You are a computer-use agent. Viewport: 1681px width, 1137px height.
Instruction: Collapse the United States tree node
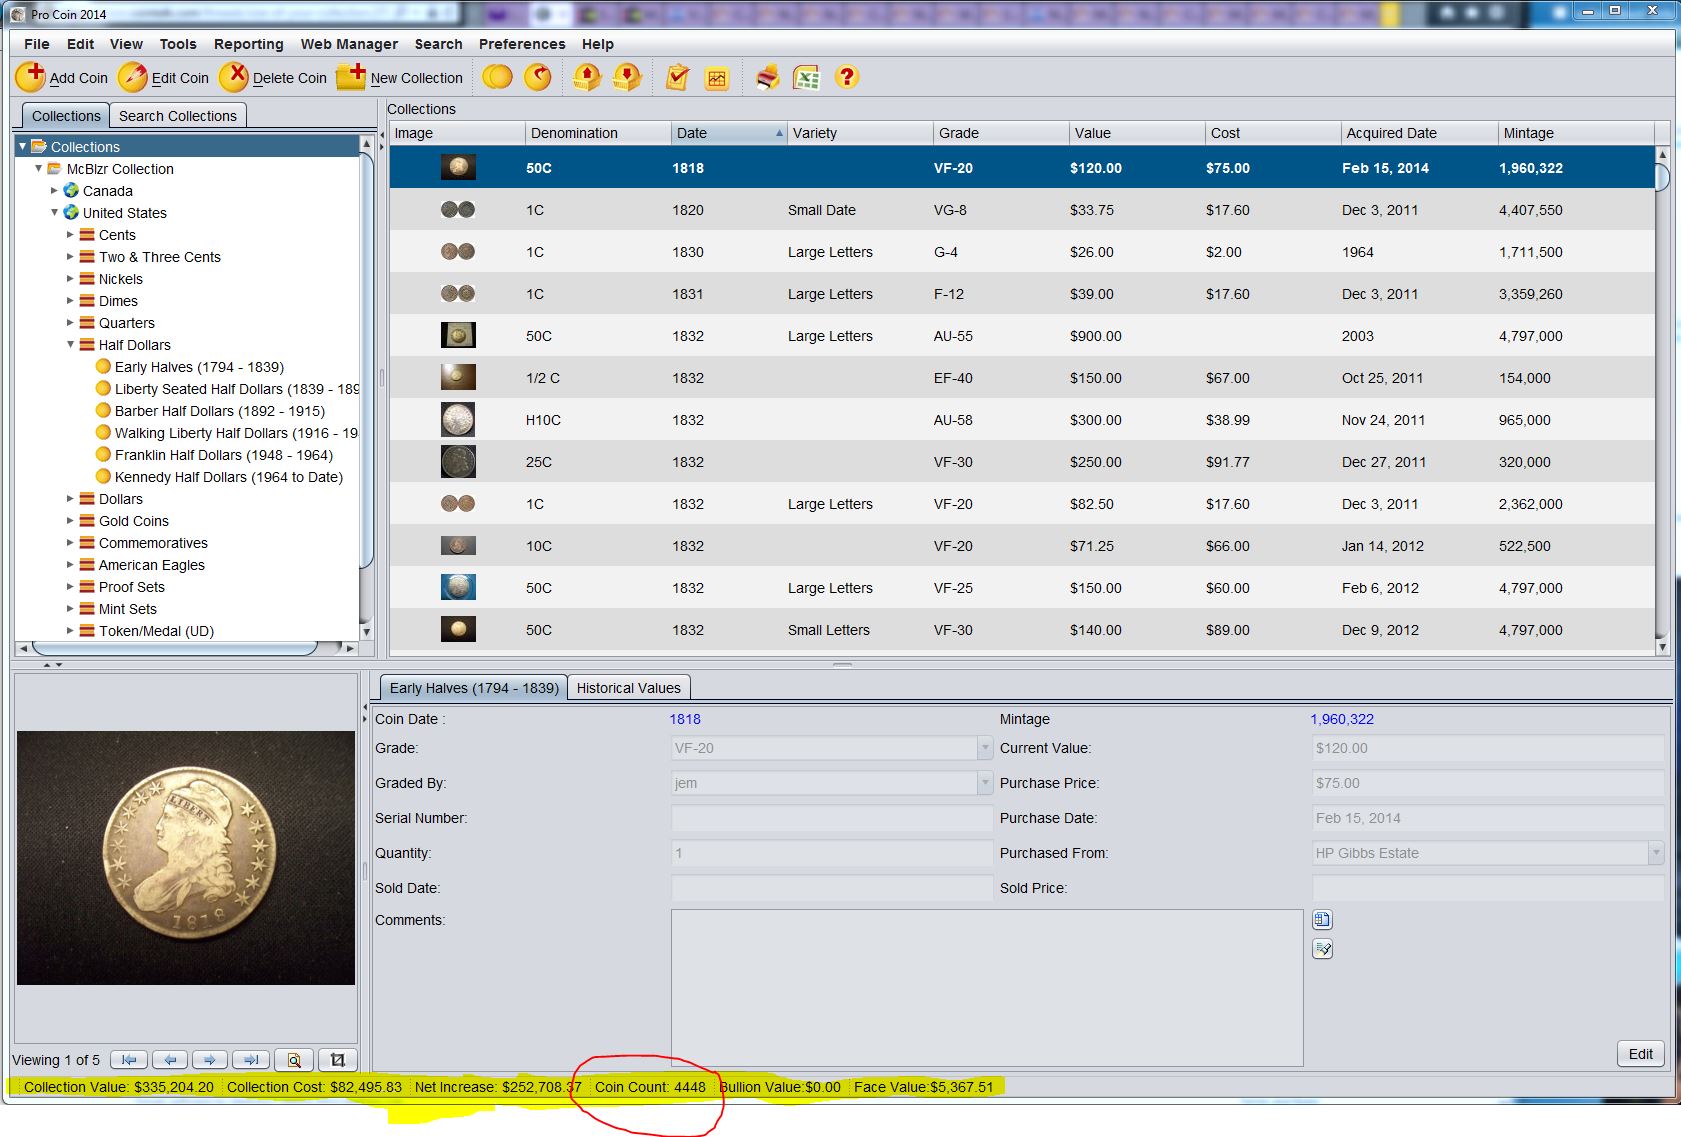(x=54, y=212)
